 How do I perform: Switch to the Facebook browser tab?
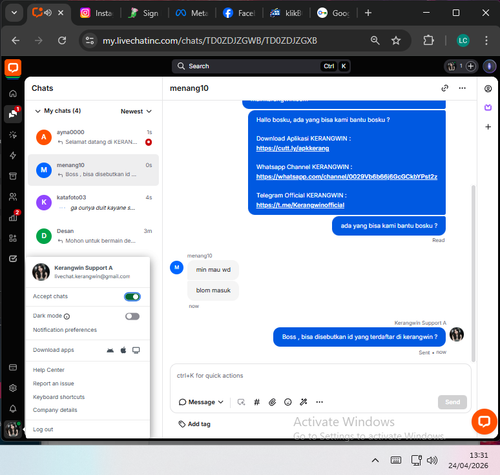(239, 13)
